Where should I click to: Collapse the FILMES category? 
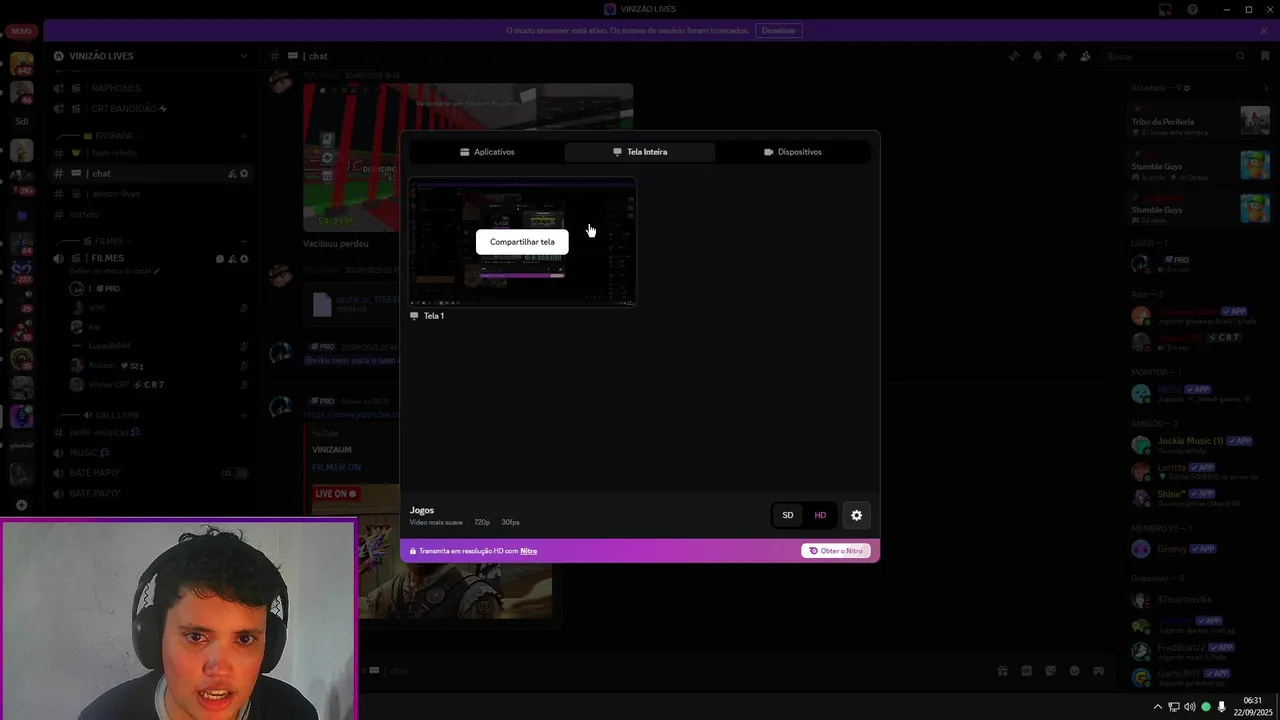pos(108,241)
